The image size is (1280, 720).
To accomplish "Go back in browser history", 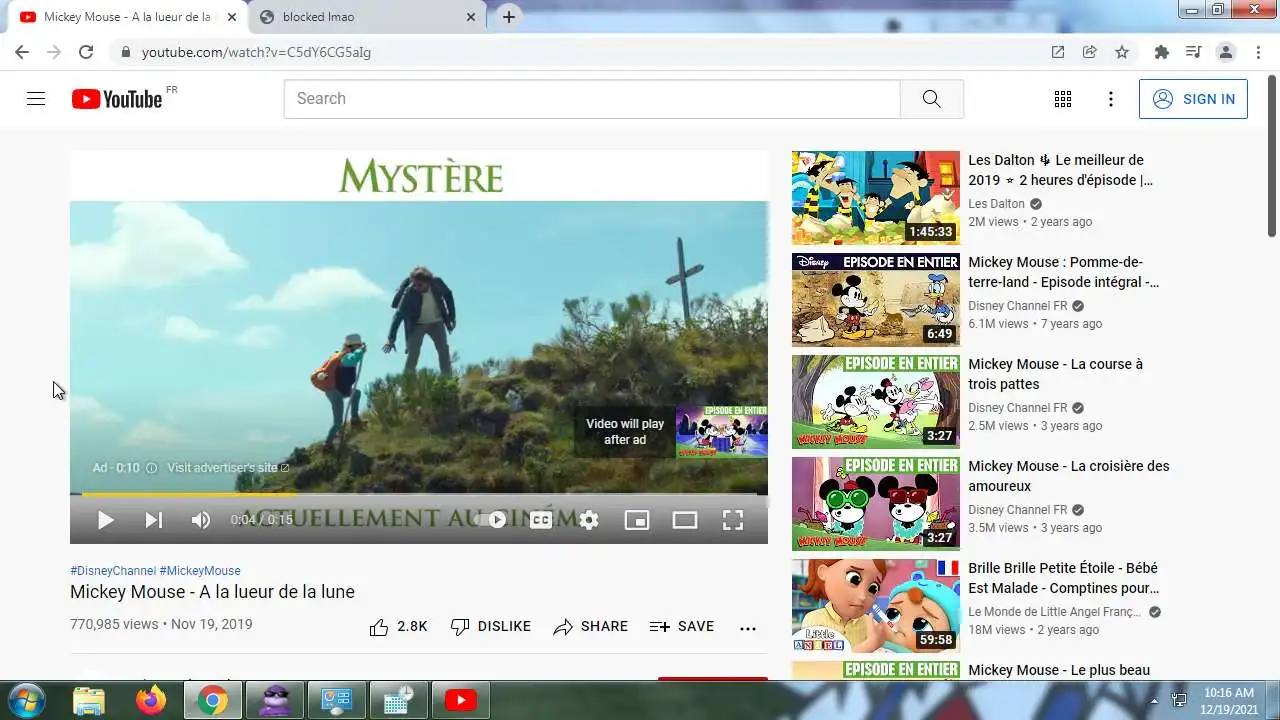I will point(22,52).
